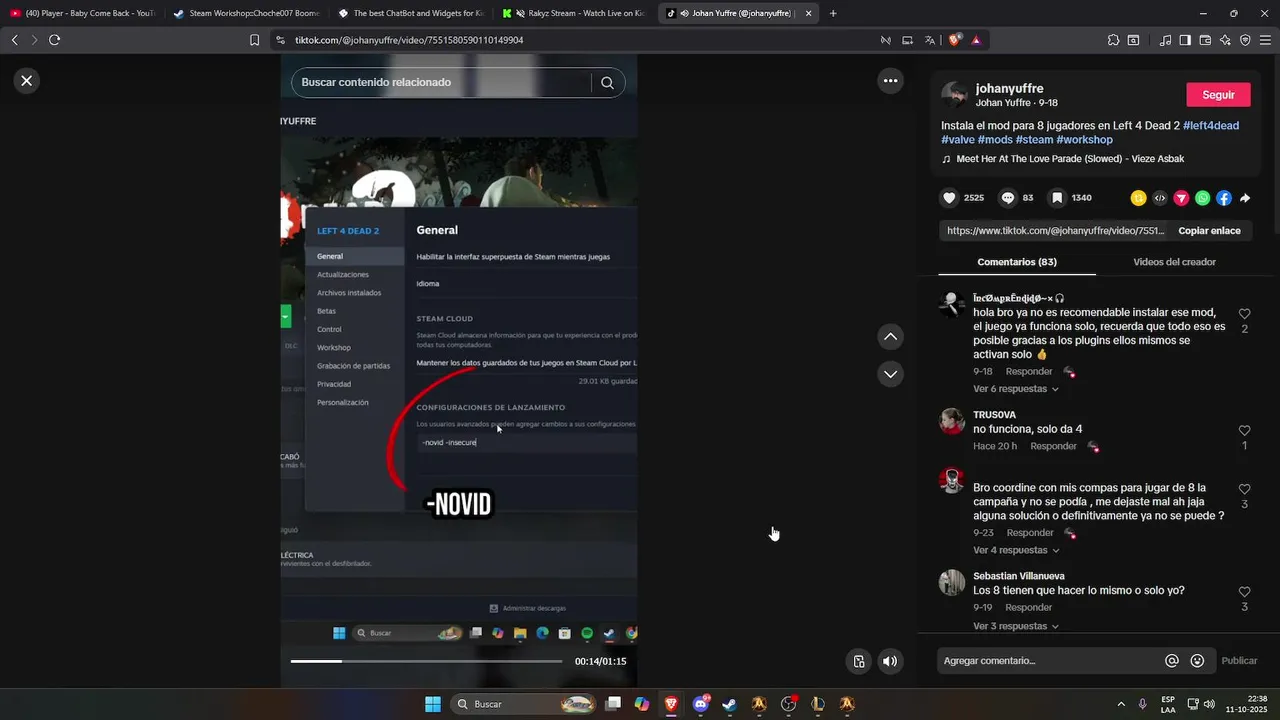Click the yellow repost icon
Viewport: 1280px width, 720px height.
(1138, 198)
